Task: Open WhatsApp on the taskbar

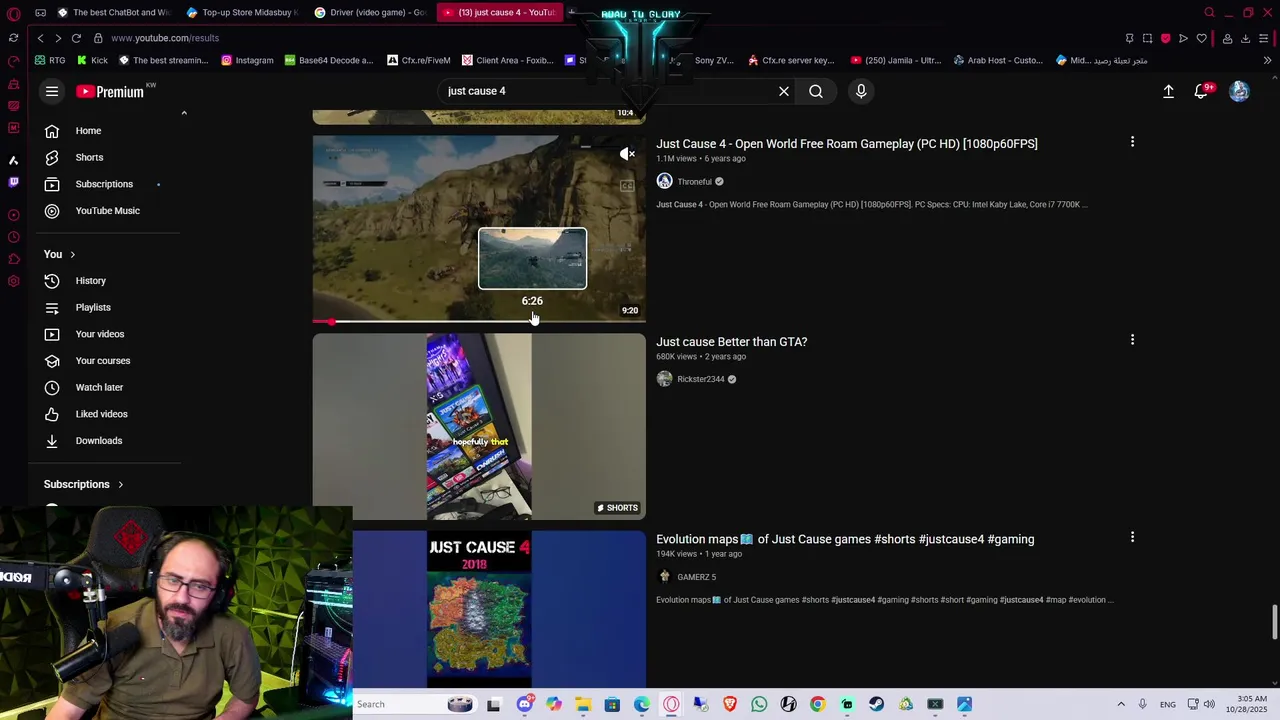Action: [759, 704]
